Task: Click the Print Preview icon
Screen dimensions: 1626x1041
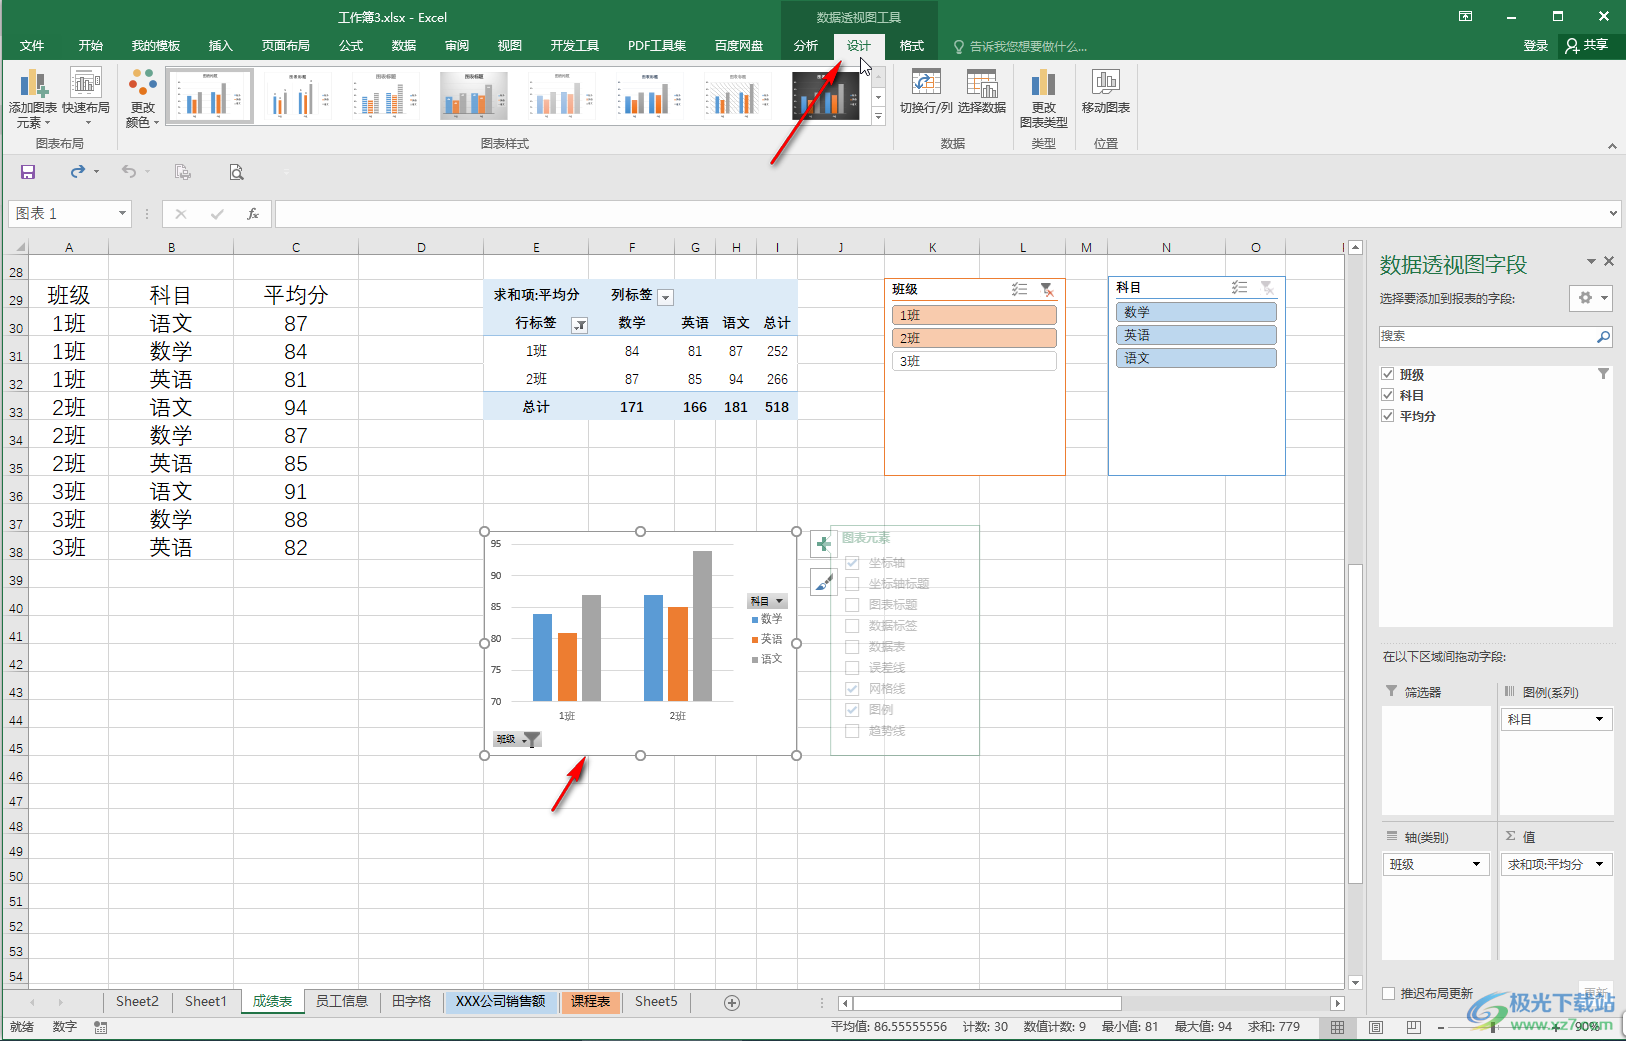Action: click(236, 172)
